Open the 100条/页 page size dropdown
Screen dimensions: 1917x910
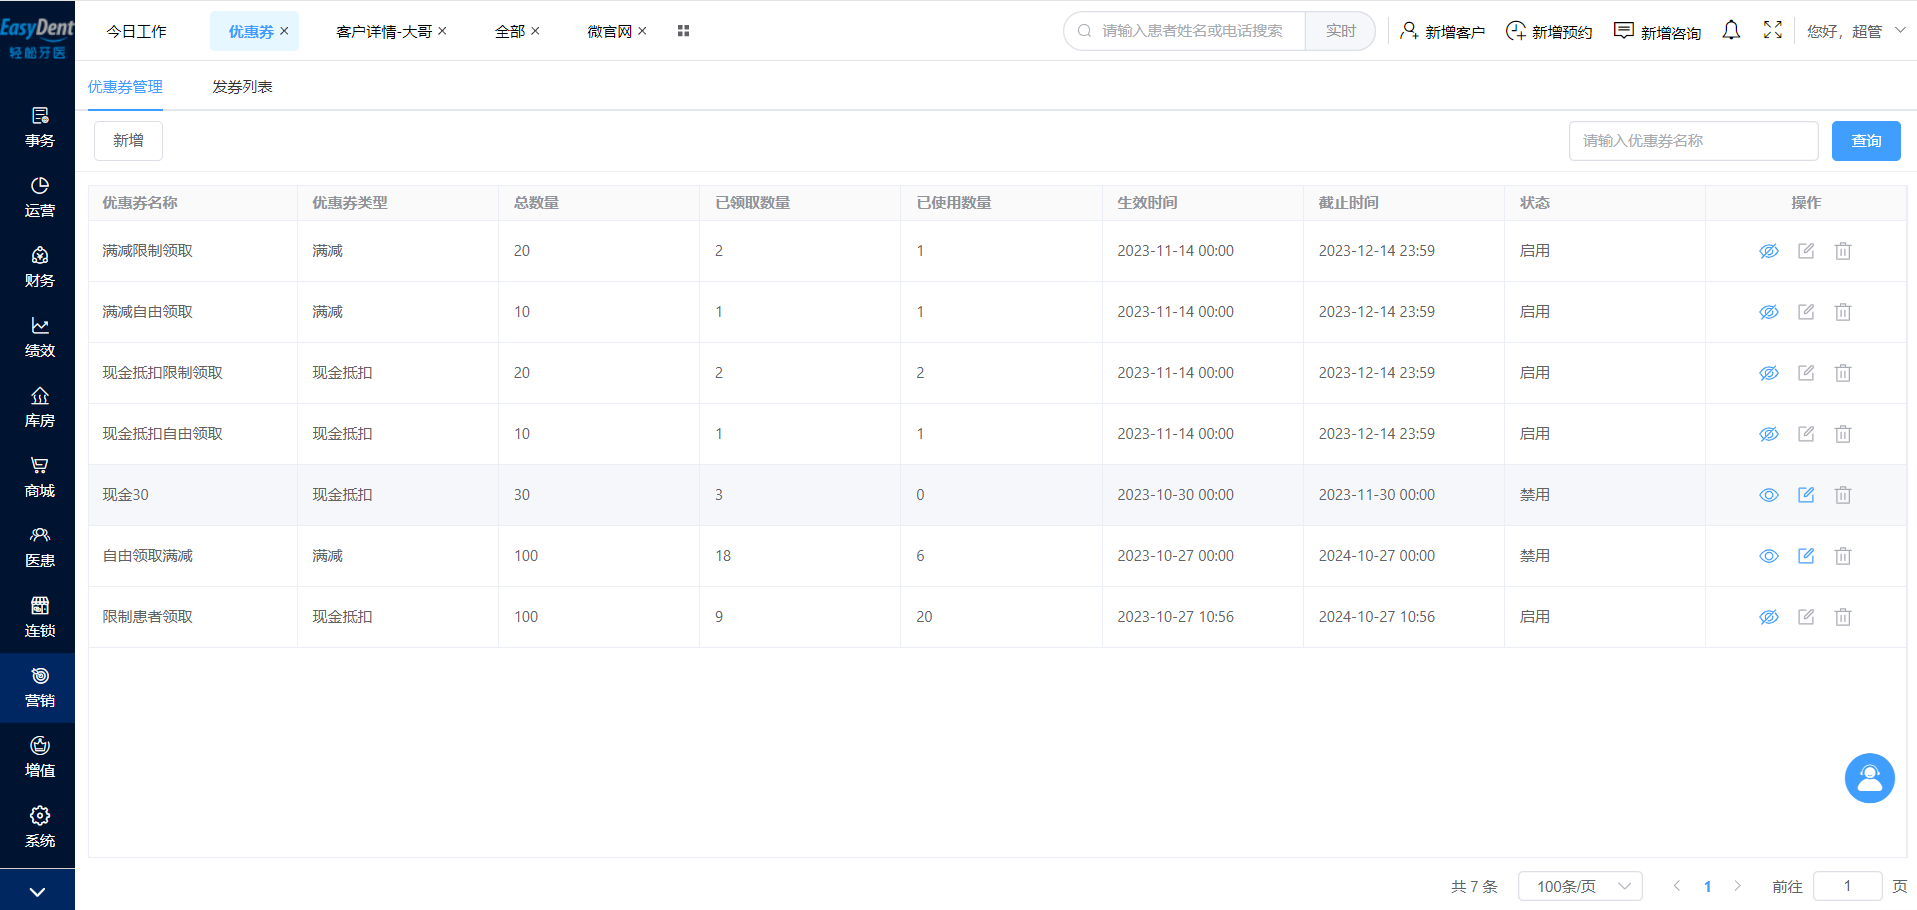pos(1580,886)
